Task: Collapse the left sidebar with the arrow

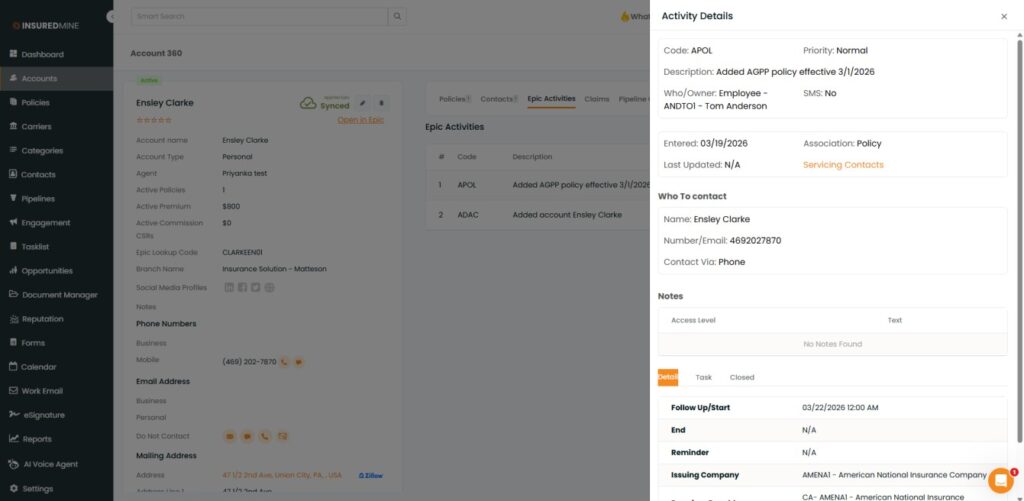Action: click(110, 17)
